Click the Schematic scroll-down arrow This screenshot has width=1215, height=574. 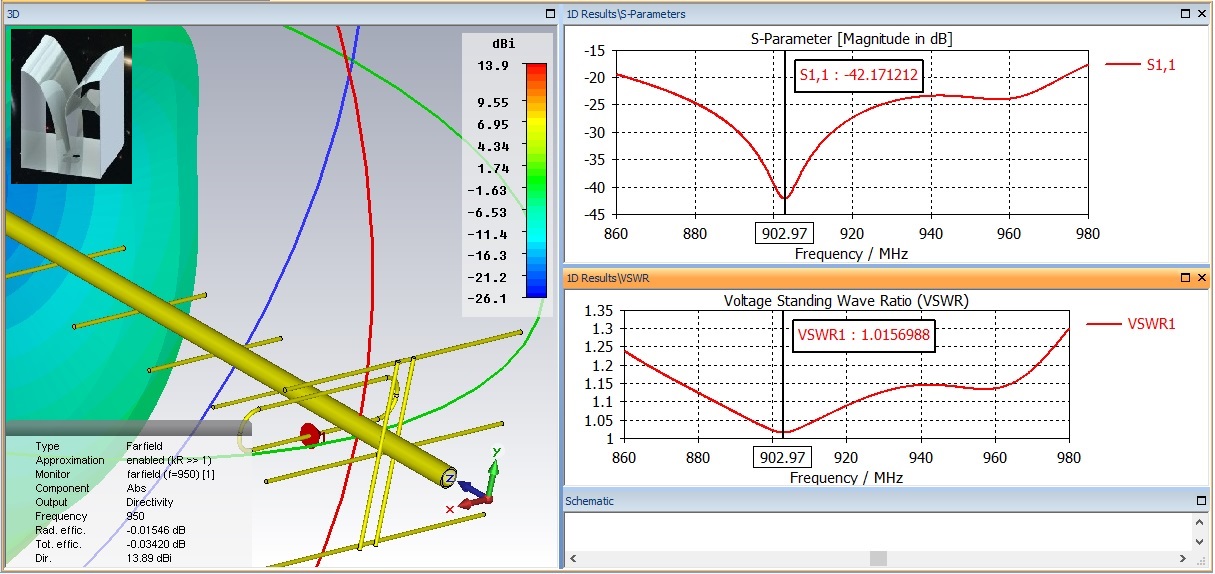click(1201, 542)
